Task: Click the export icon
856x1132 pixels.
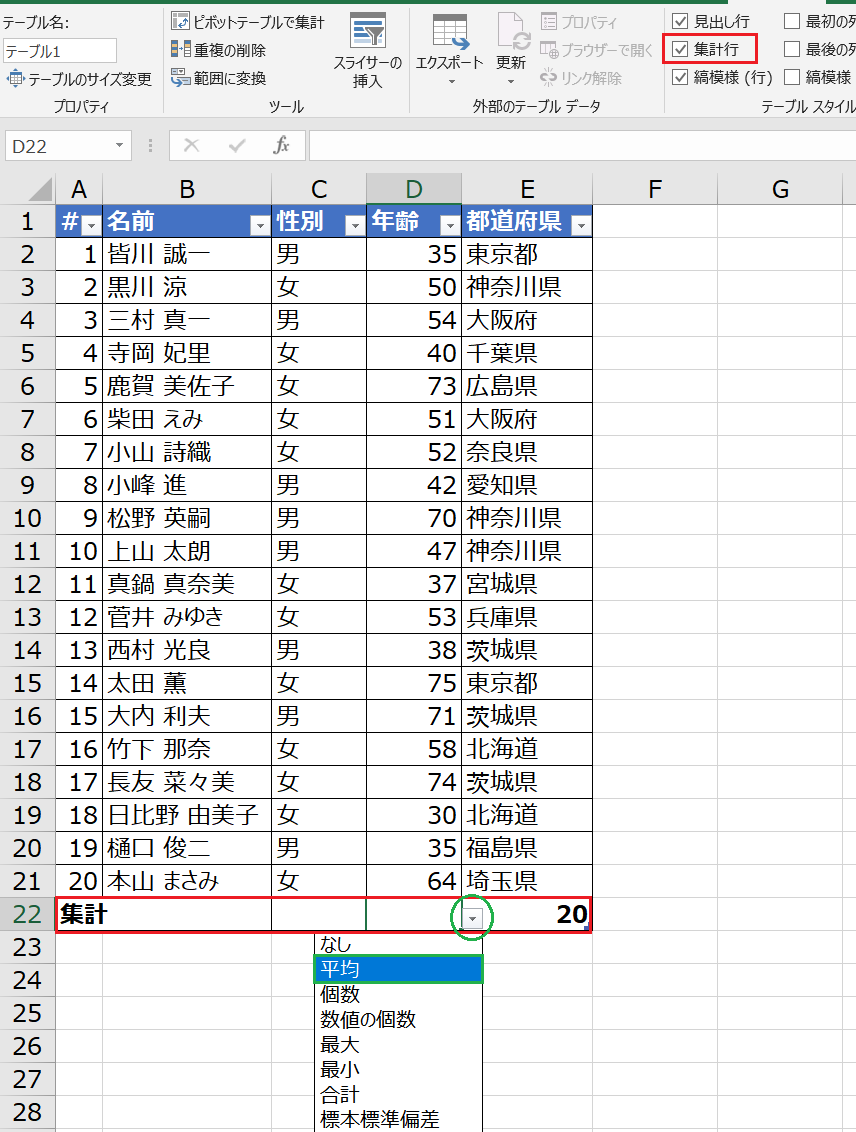Action: coord(450,32)
